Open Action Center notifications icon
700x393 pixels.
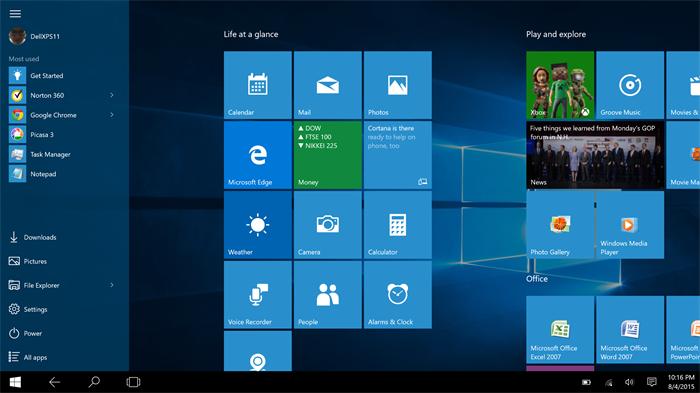click(x=652, y=382)
